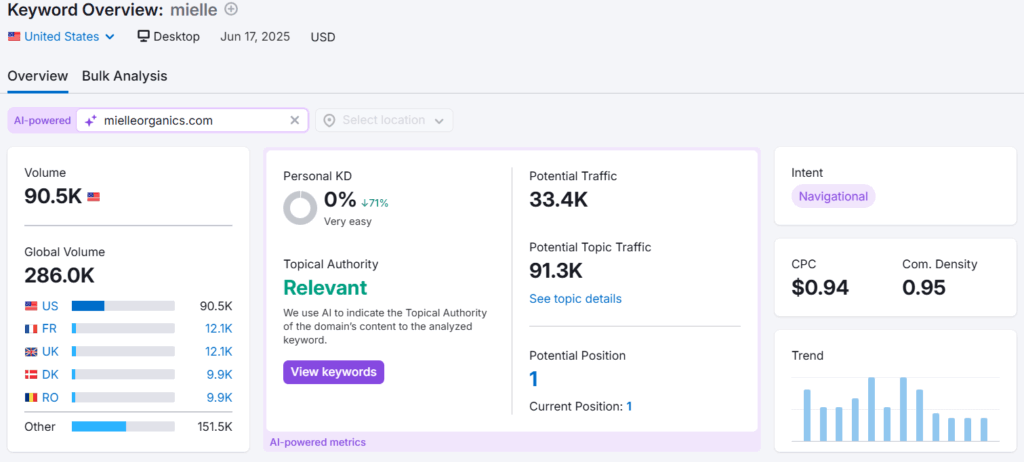The height and width of the screenshot is (462, 1024).
Task: Click the Personal KD donut chart
Action: click(300, 208)
